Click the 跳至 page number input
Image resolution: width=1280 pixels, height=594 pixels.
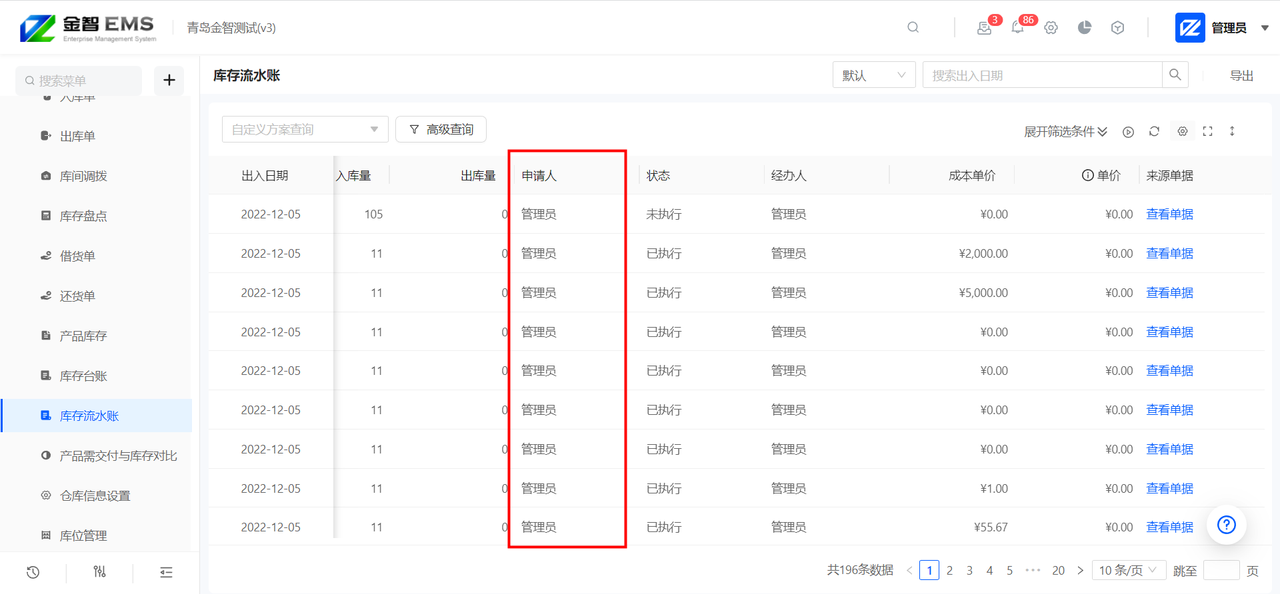1221,570
